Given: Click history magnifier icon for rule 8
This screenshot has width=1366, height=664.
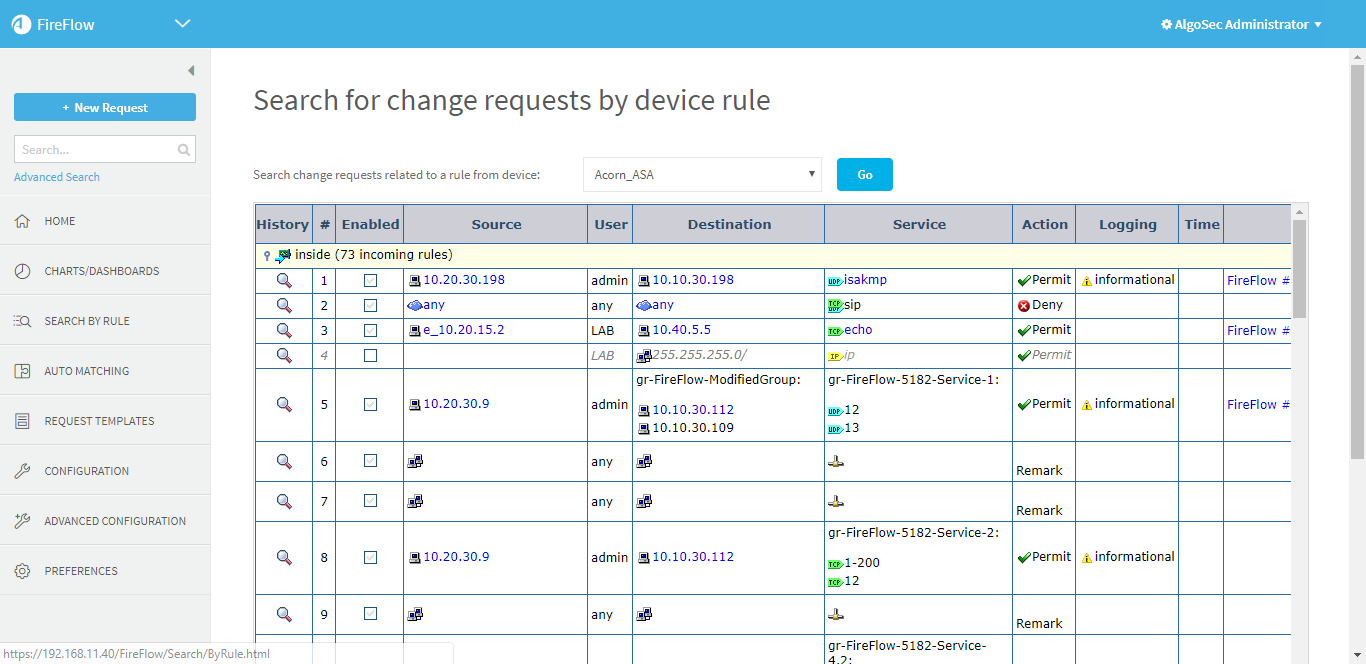Looking at the screenshot, I should [284, 557].
